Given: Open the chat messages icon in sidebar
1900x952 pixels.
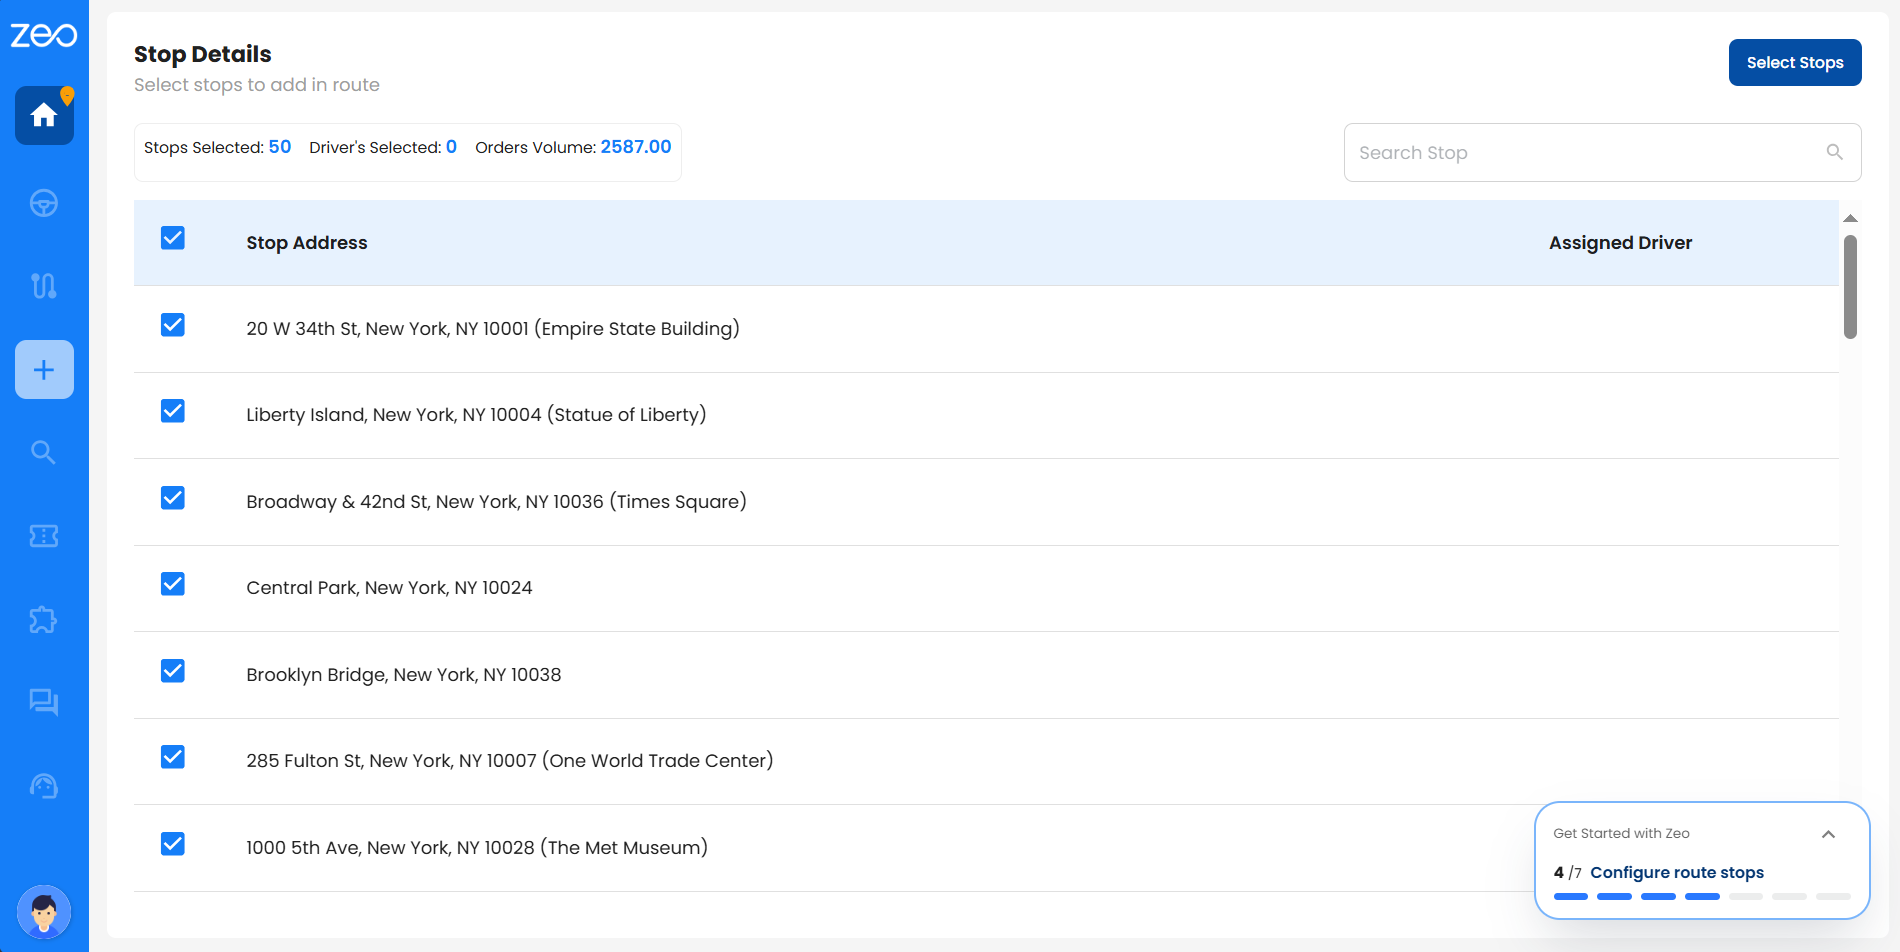Looking at the screenshot, I should pos(44,702).
